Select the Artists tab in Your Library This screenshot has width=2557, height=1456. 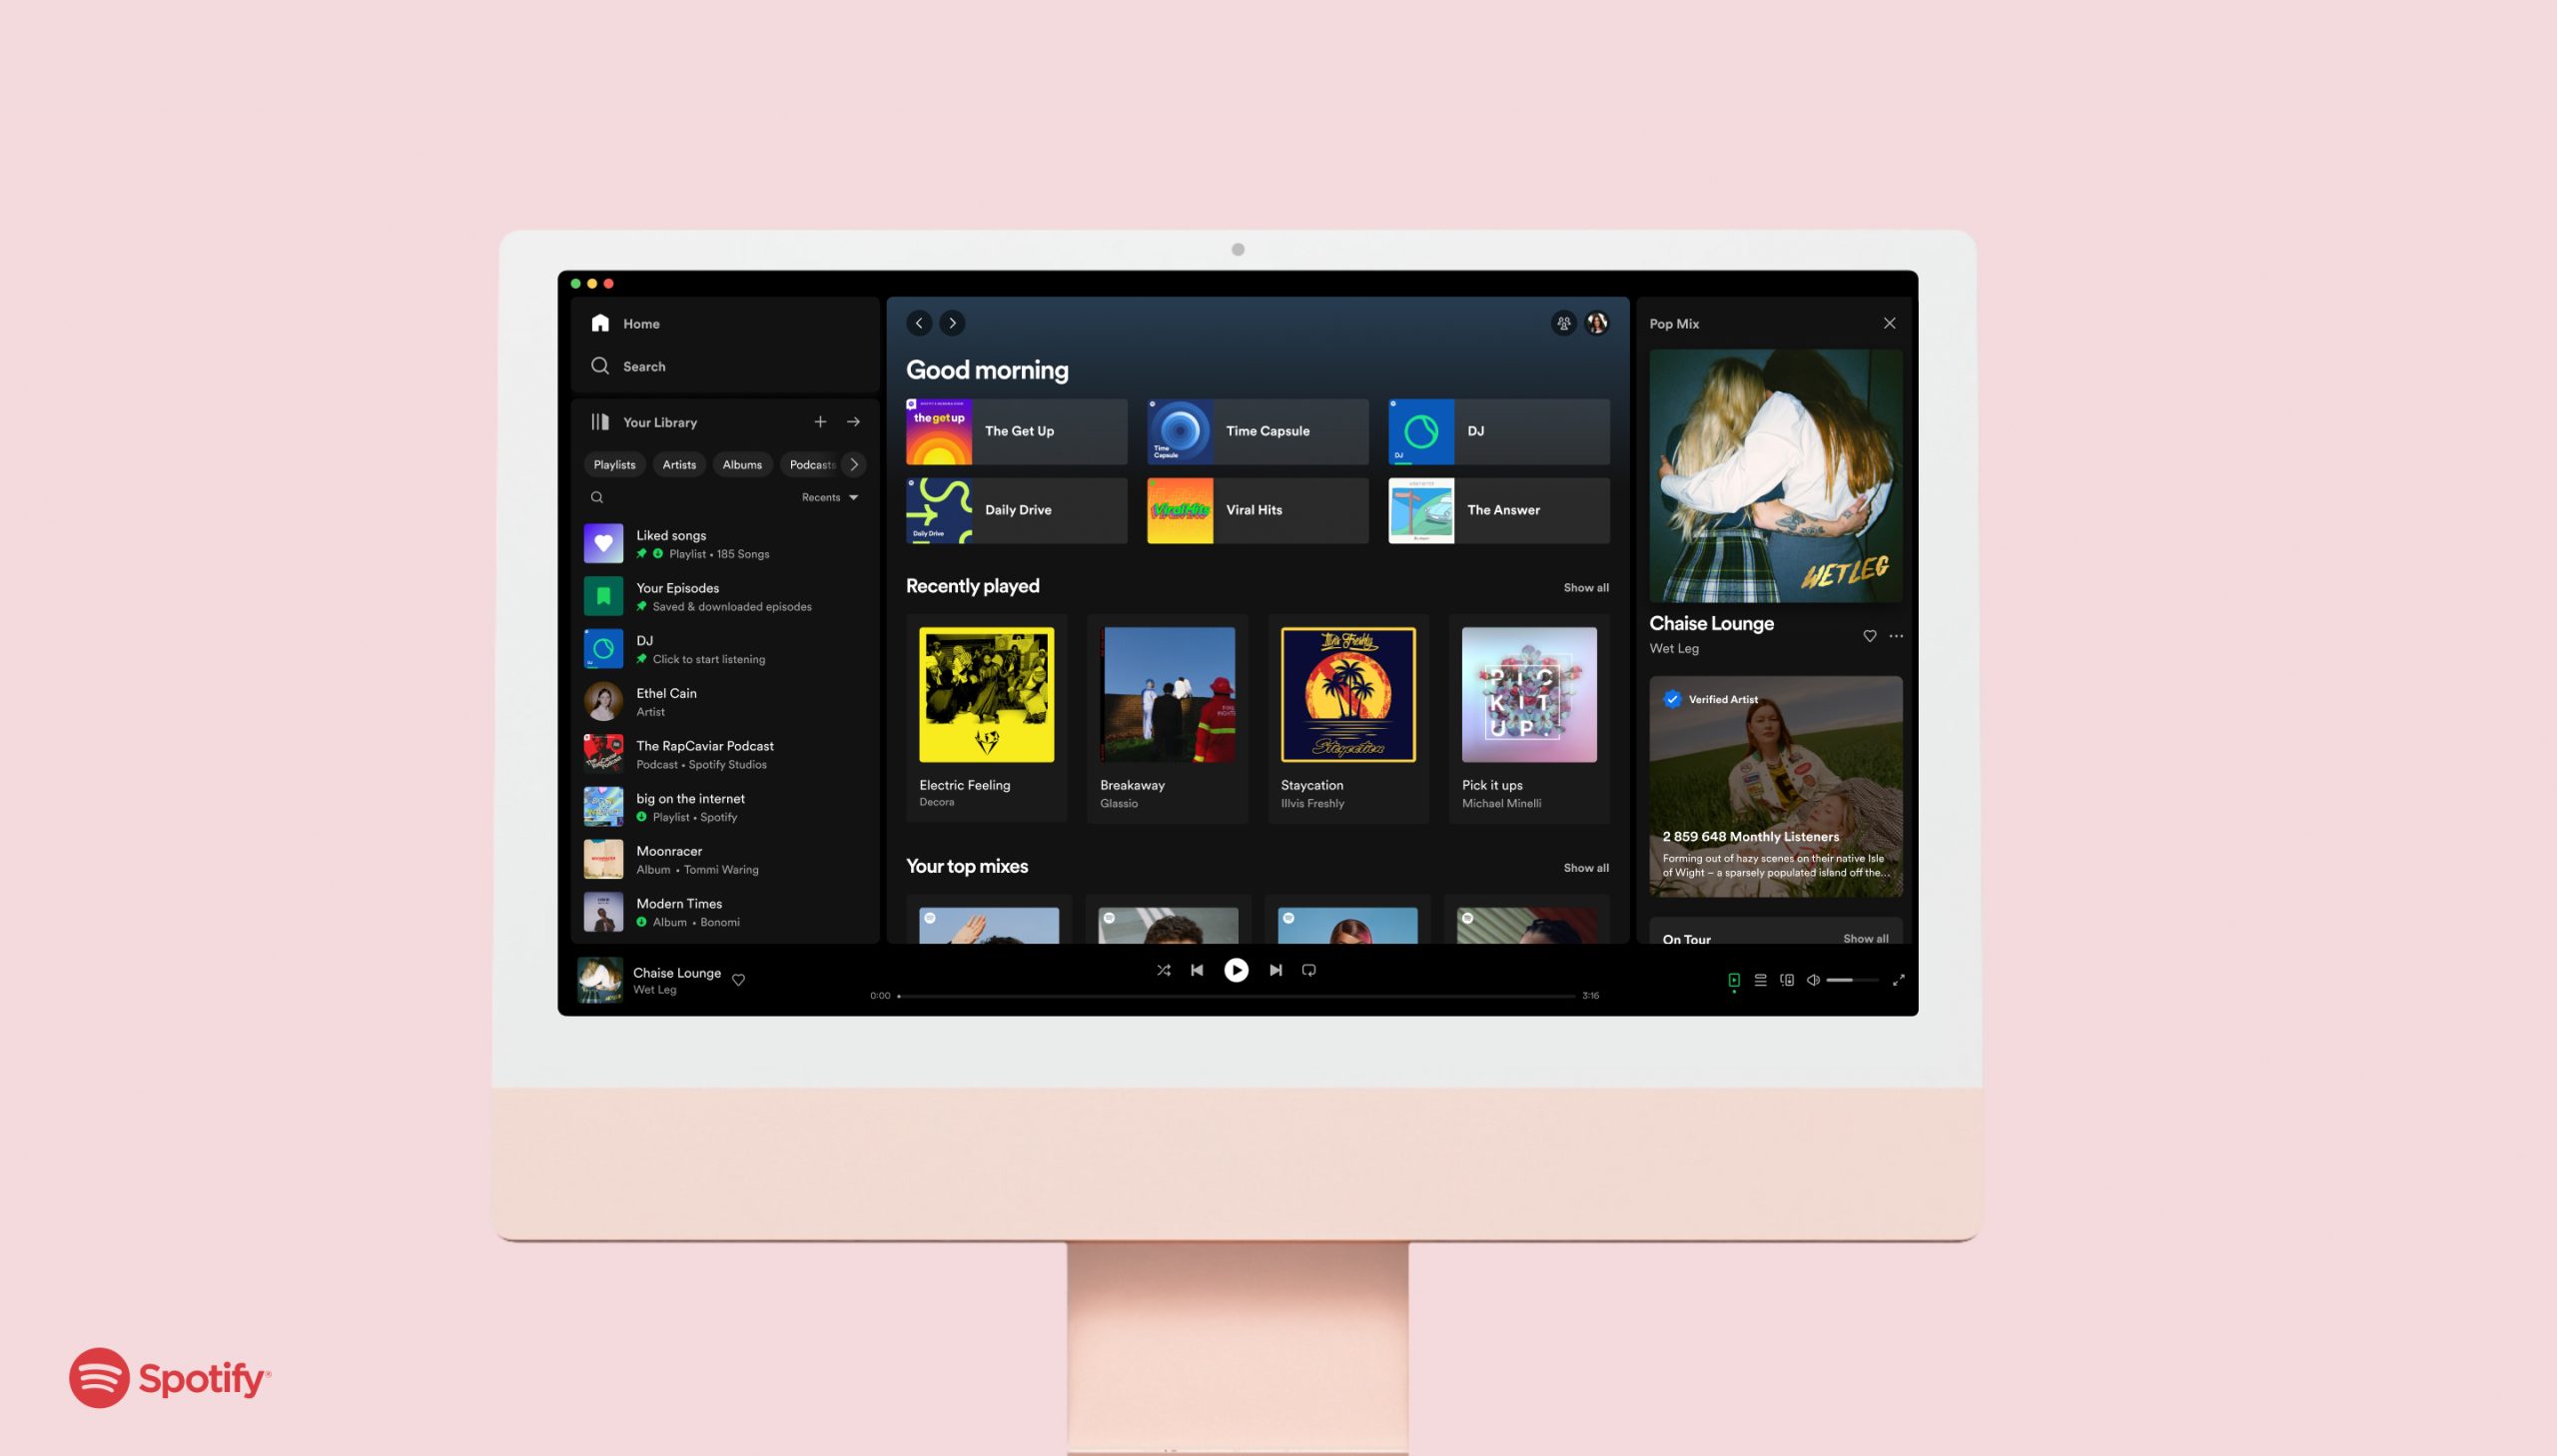point(679,465)
